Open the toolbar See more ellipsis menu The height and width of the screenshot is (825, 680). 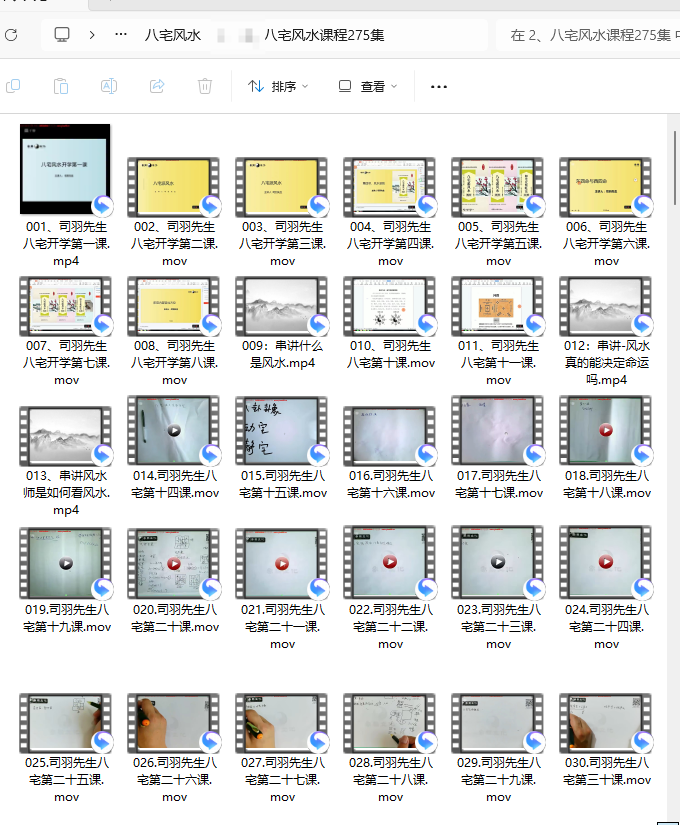click(439, 87)
